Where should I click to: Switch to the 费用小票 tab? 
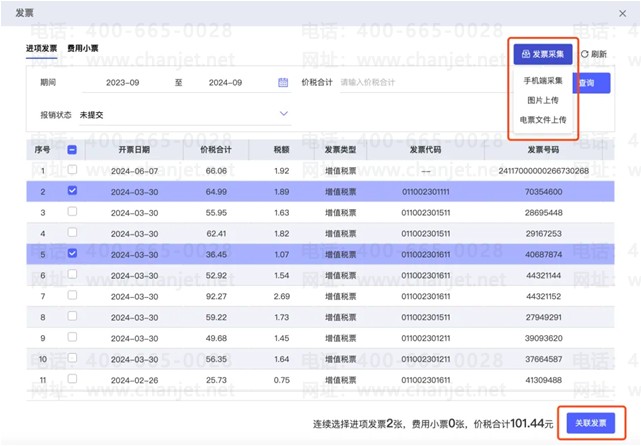(82, 48)
